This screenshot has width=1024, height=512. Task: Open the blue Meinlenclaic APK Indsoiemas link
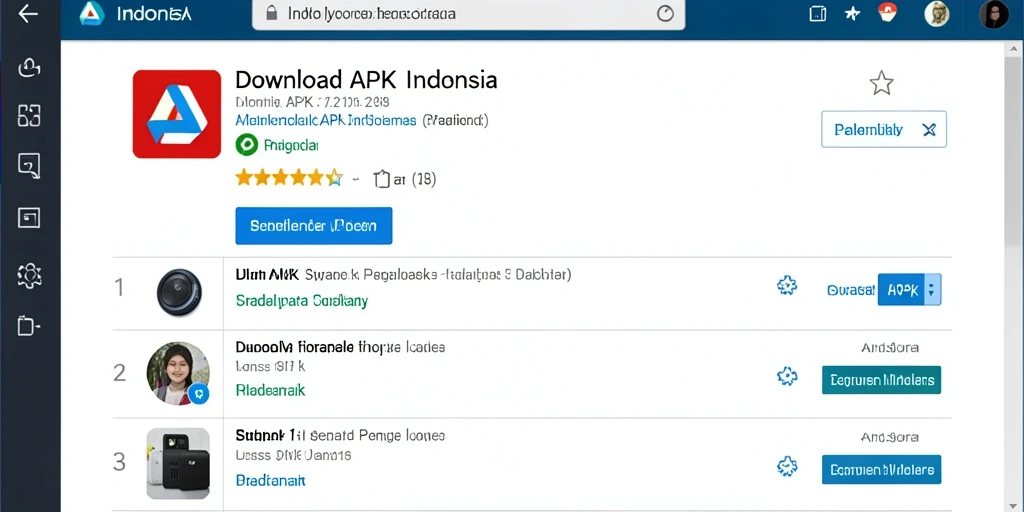point(325,121)
